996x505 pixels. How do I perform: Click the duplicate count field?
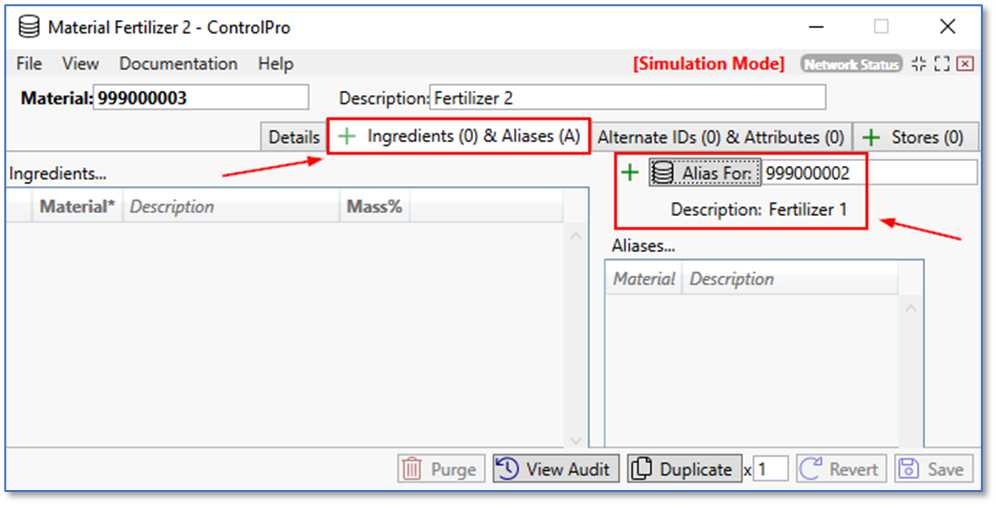coord(770,469)
